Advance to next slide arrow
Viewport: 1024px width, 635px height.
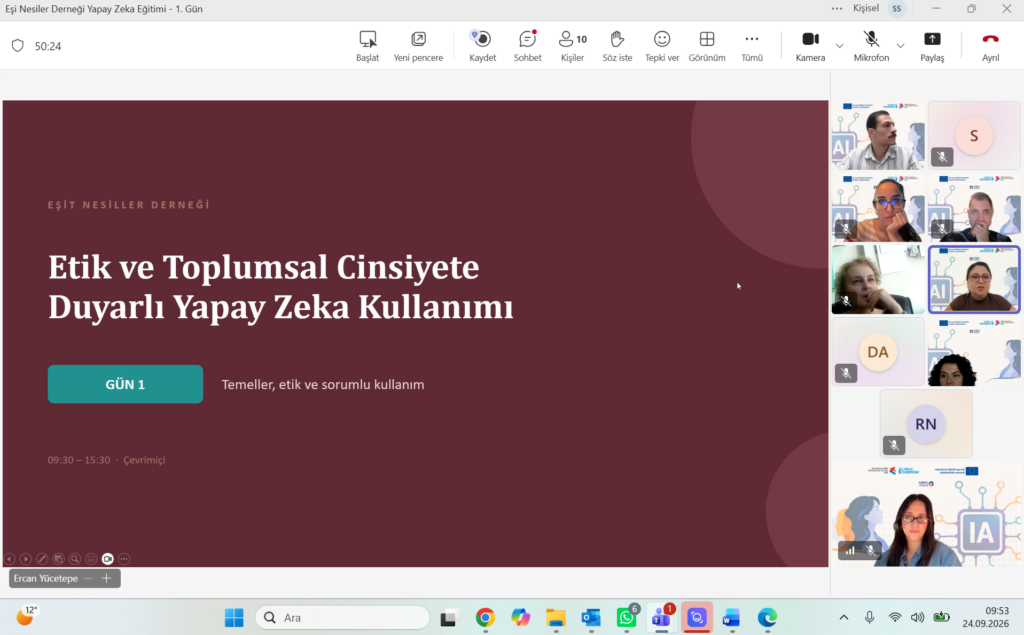(25, 559)
